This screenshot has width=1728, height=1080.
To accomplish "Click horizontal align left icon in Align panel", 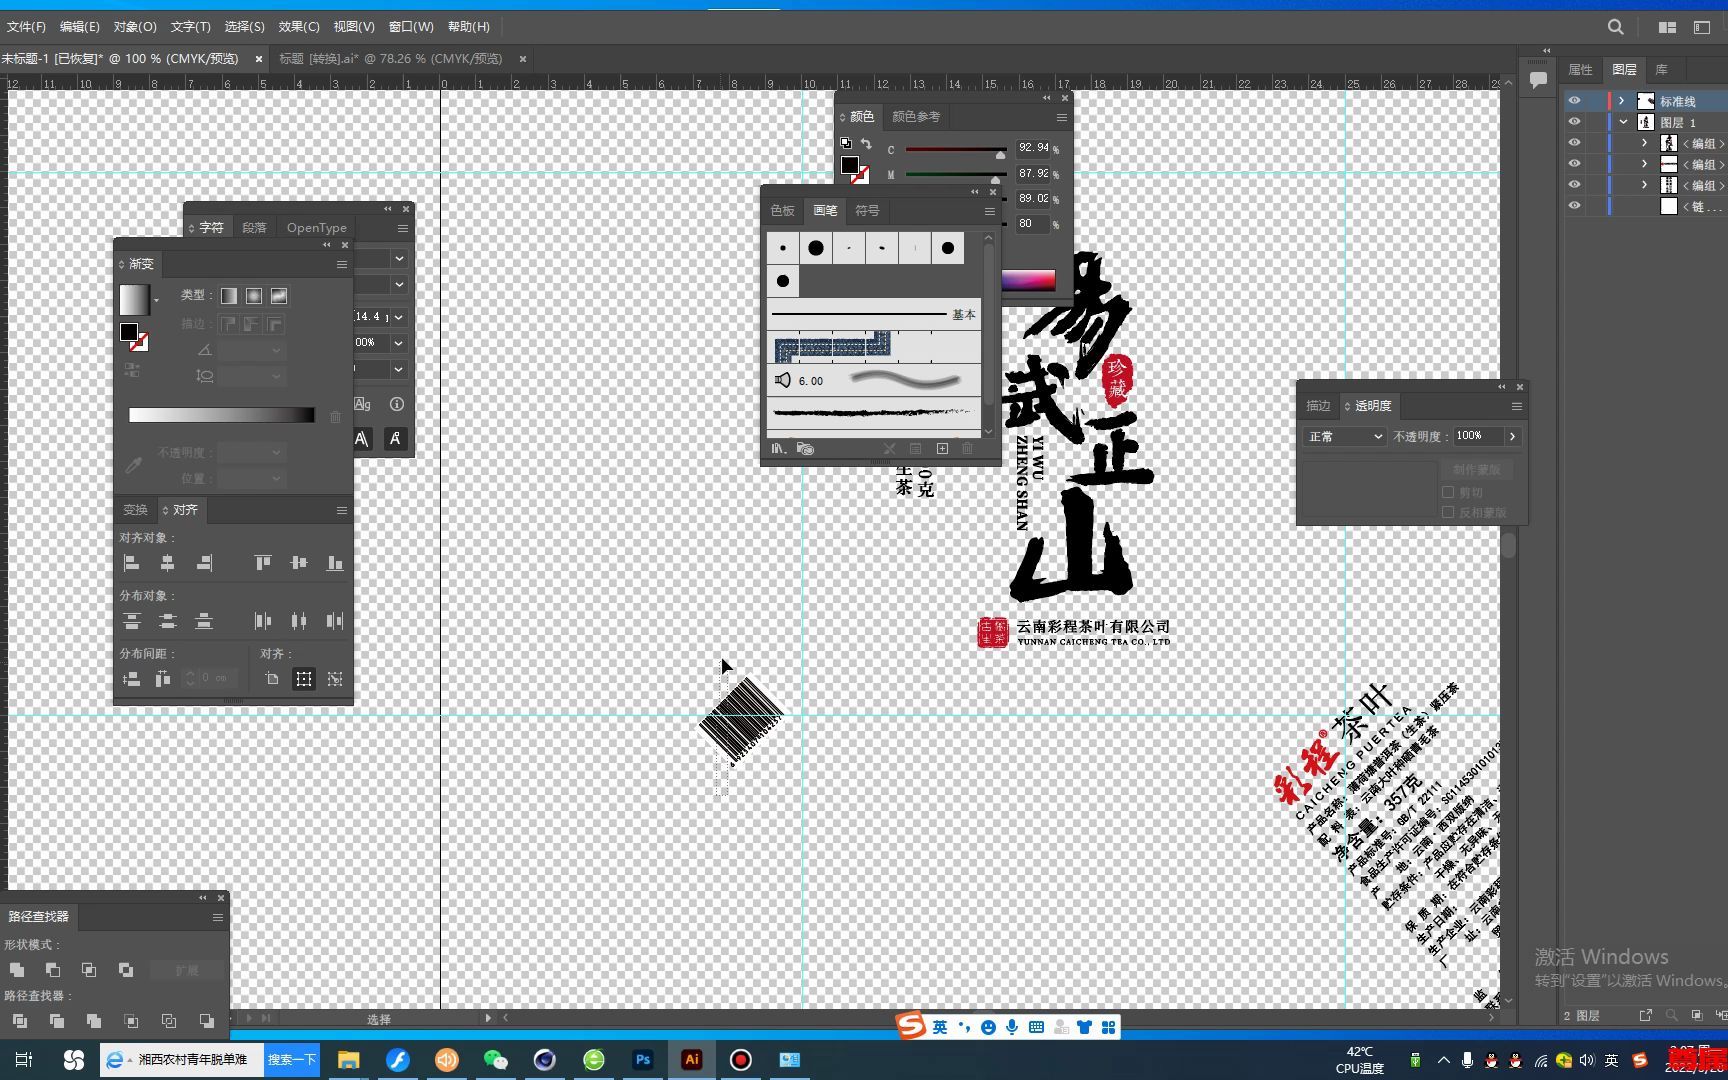I will click(131, 563).
